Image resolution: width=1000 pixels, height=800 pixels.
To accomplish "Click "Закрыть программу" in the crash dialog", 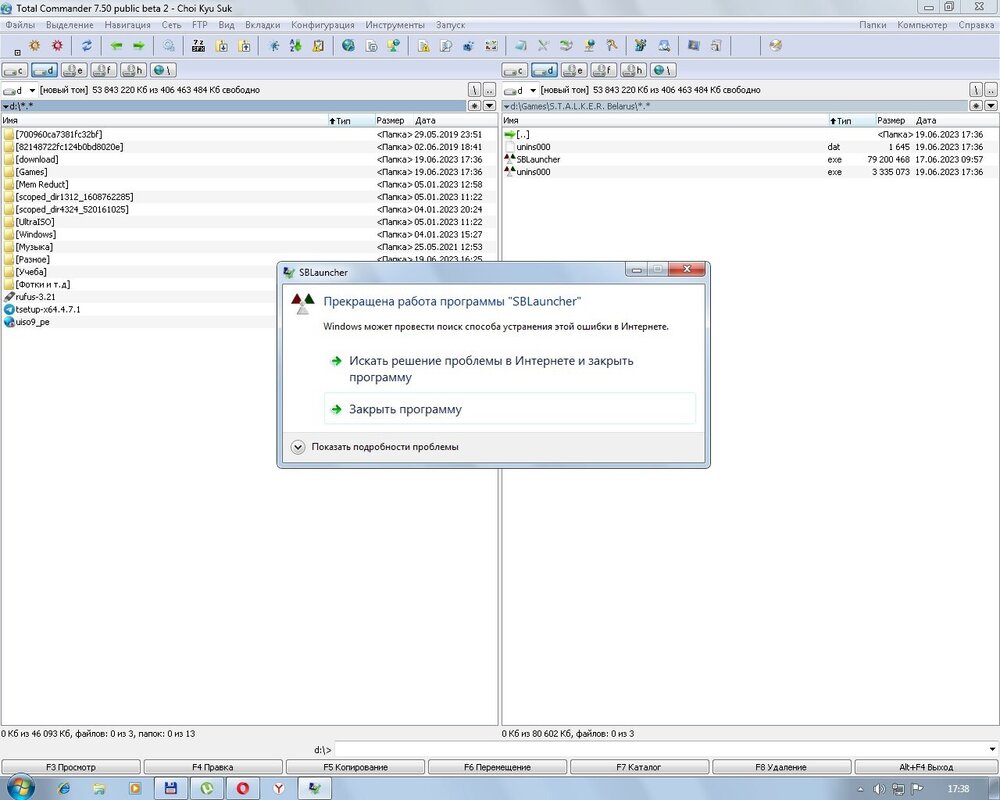I will click(405, 409).
